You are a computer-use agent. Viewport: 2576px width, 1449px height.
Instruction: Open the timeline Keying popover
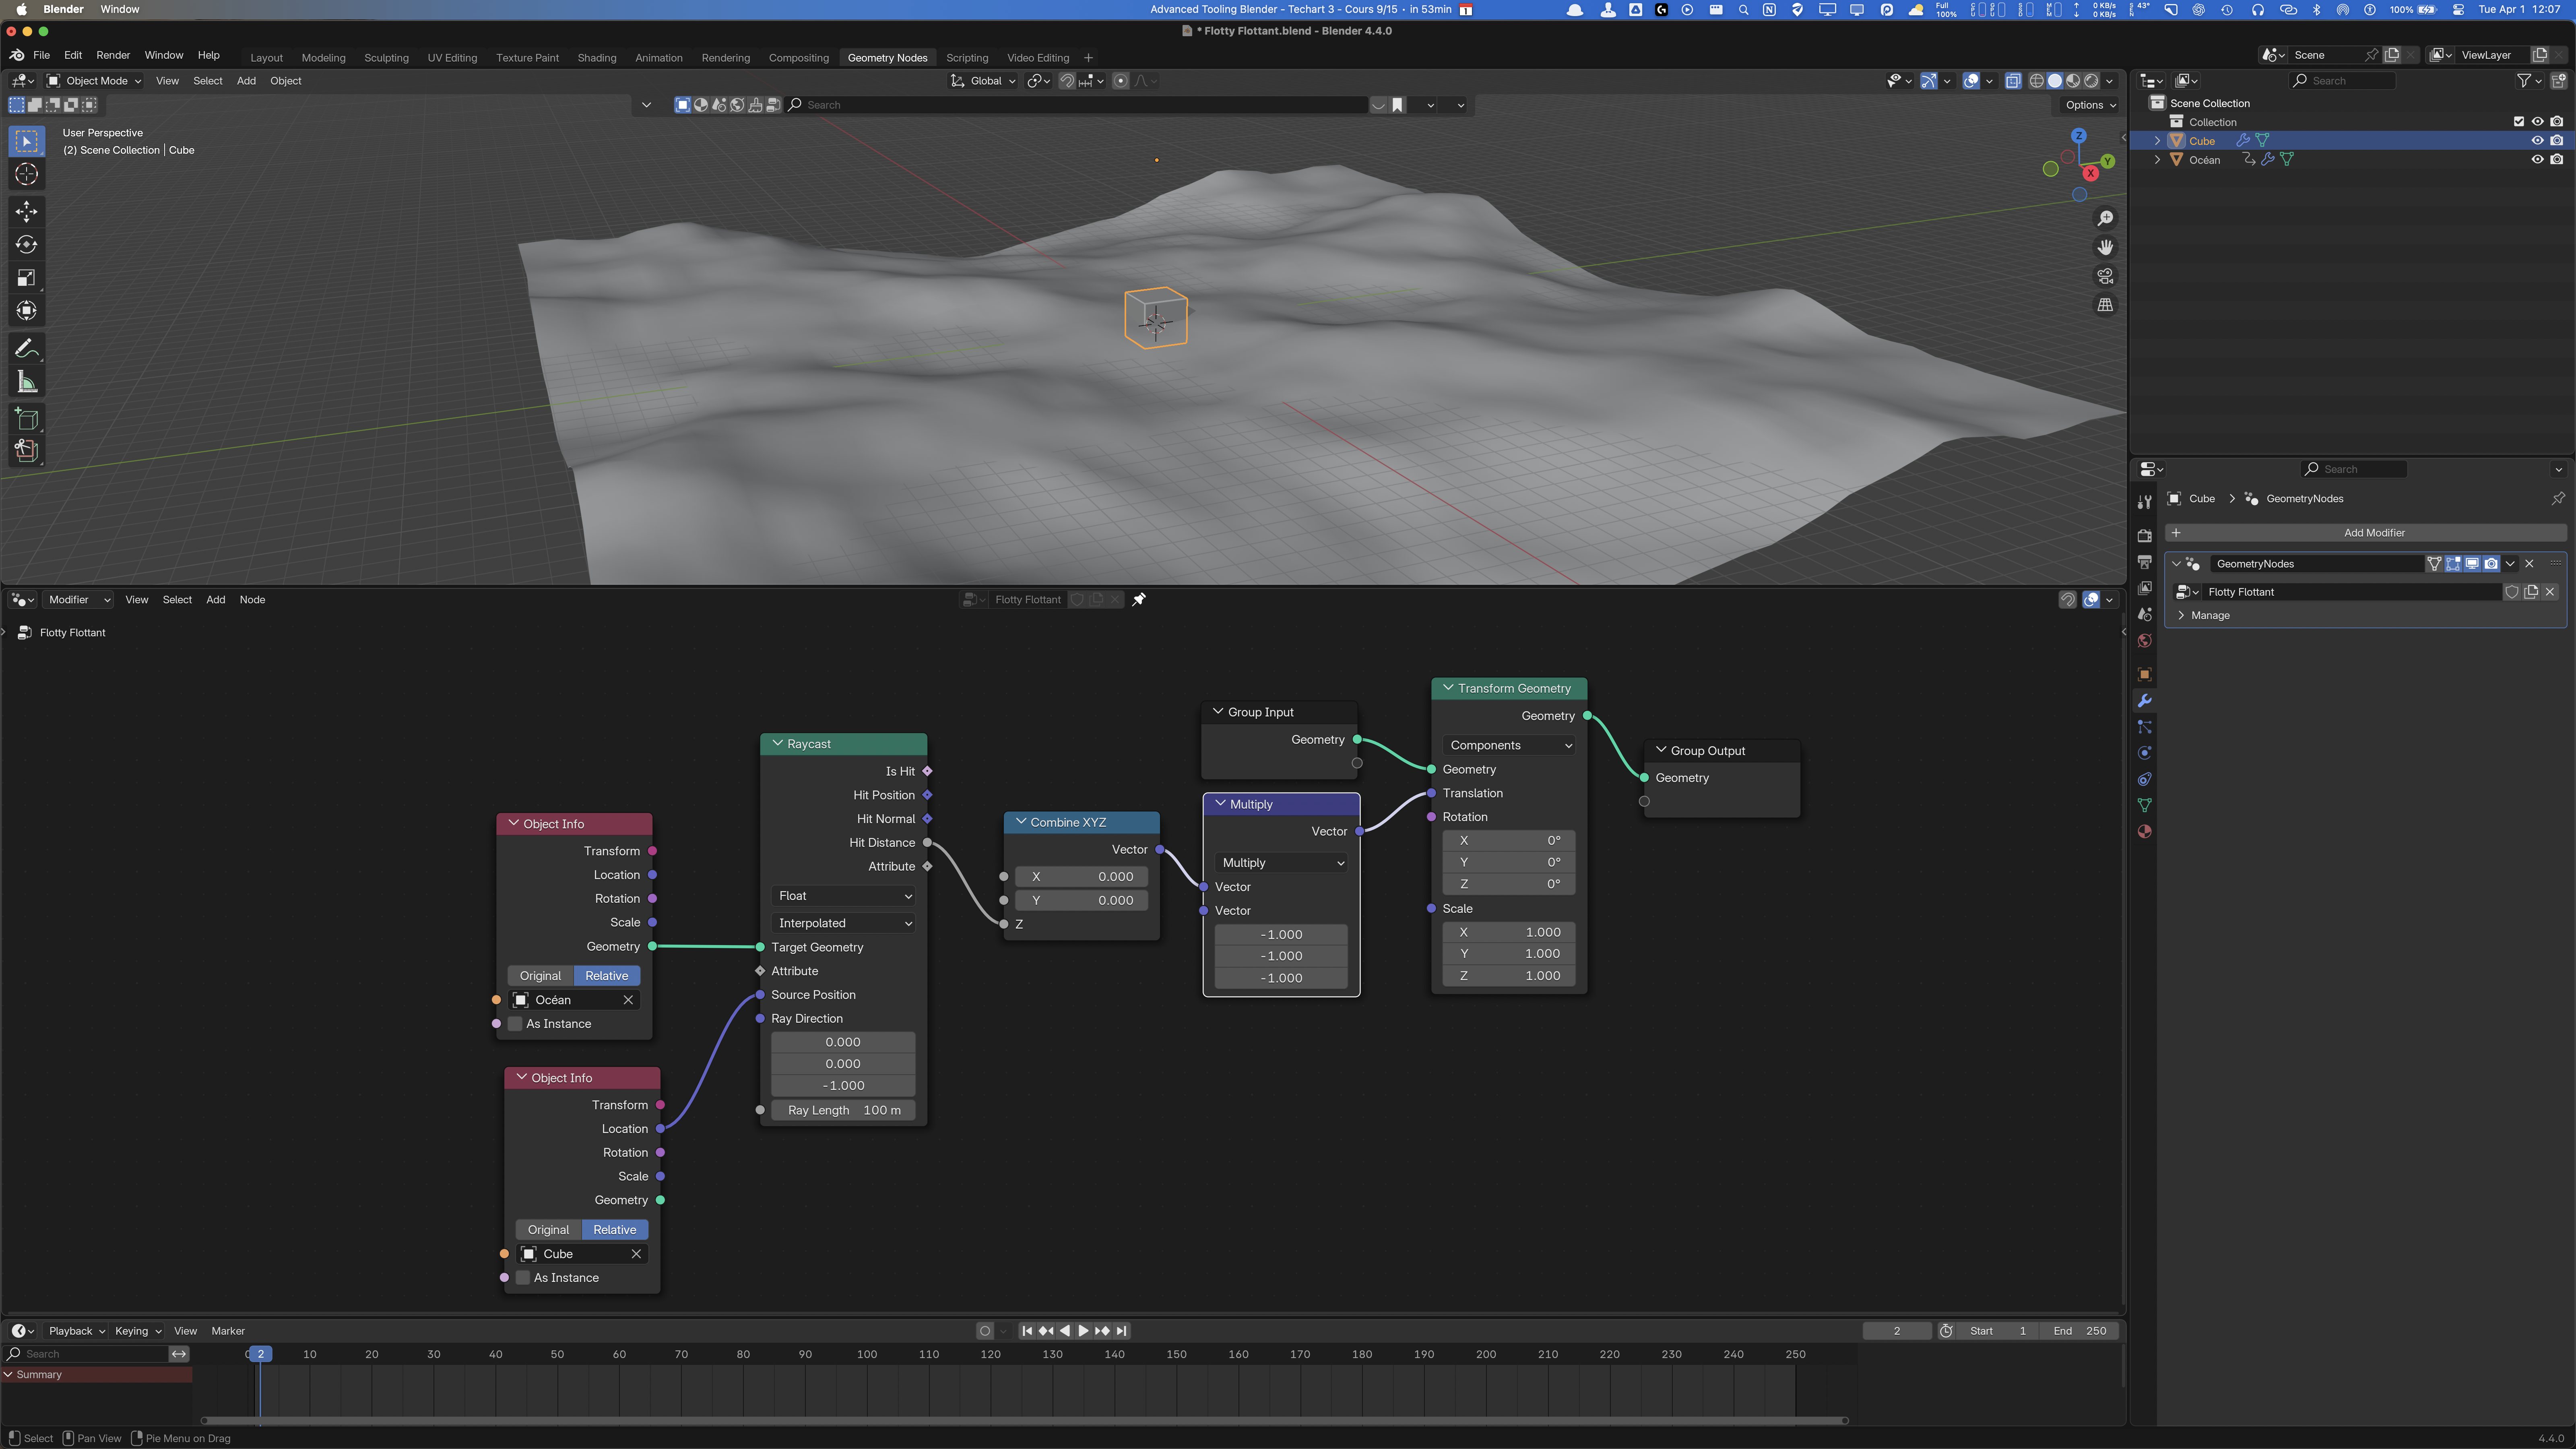point(138,1331)
